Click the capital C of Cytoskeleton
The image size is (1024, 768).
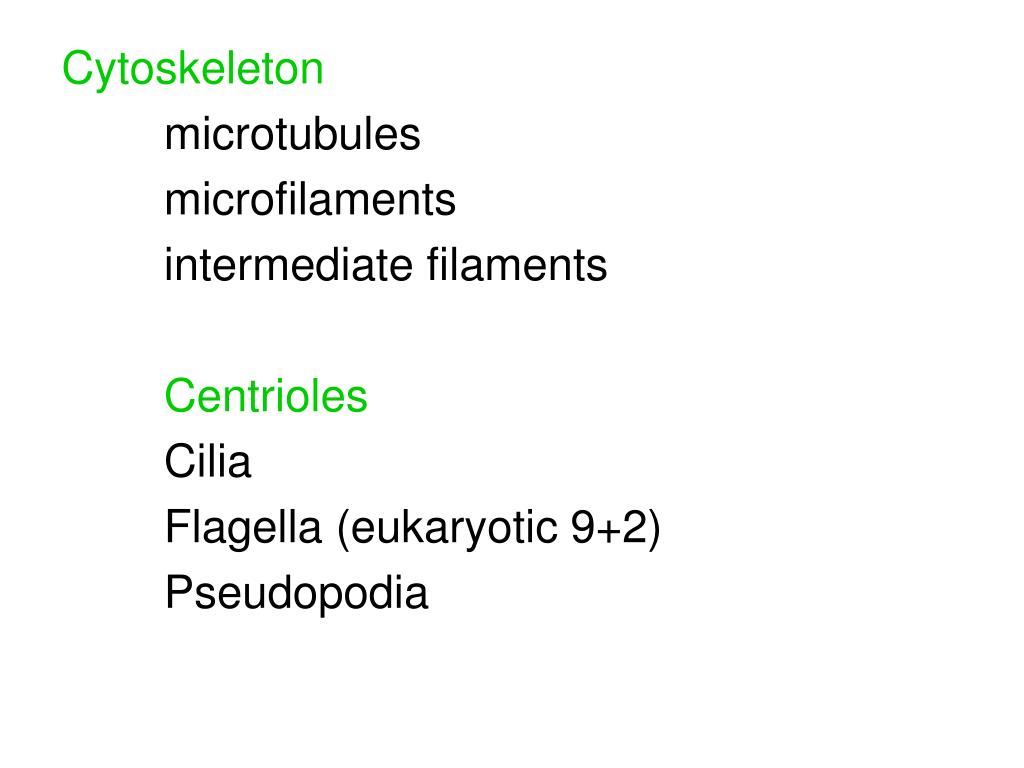(x=76, y=70)
